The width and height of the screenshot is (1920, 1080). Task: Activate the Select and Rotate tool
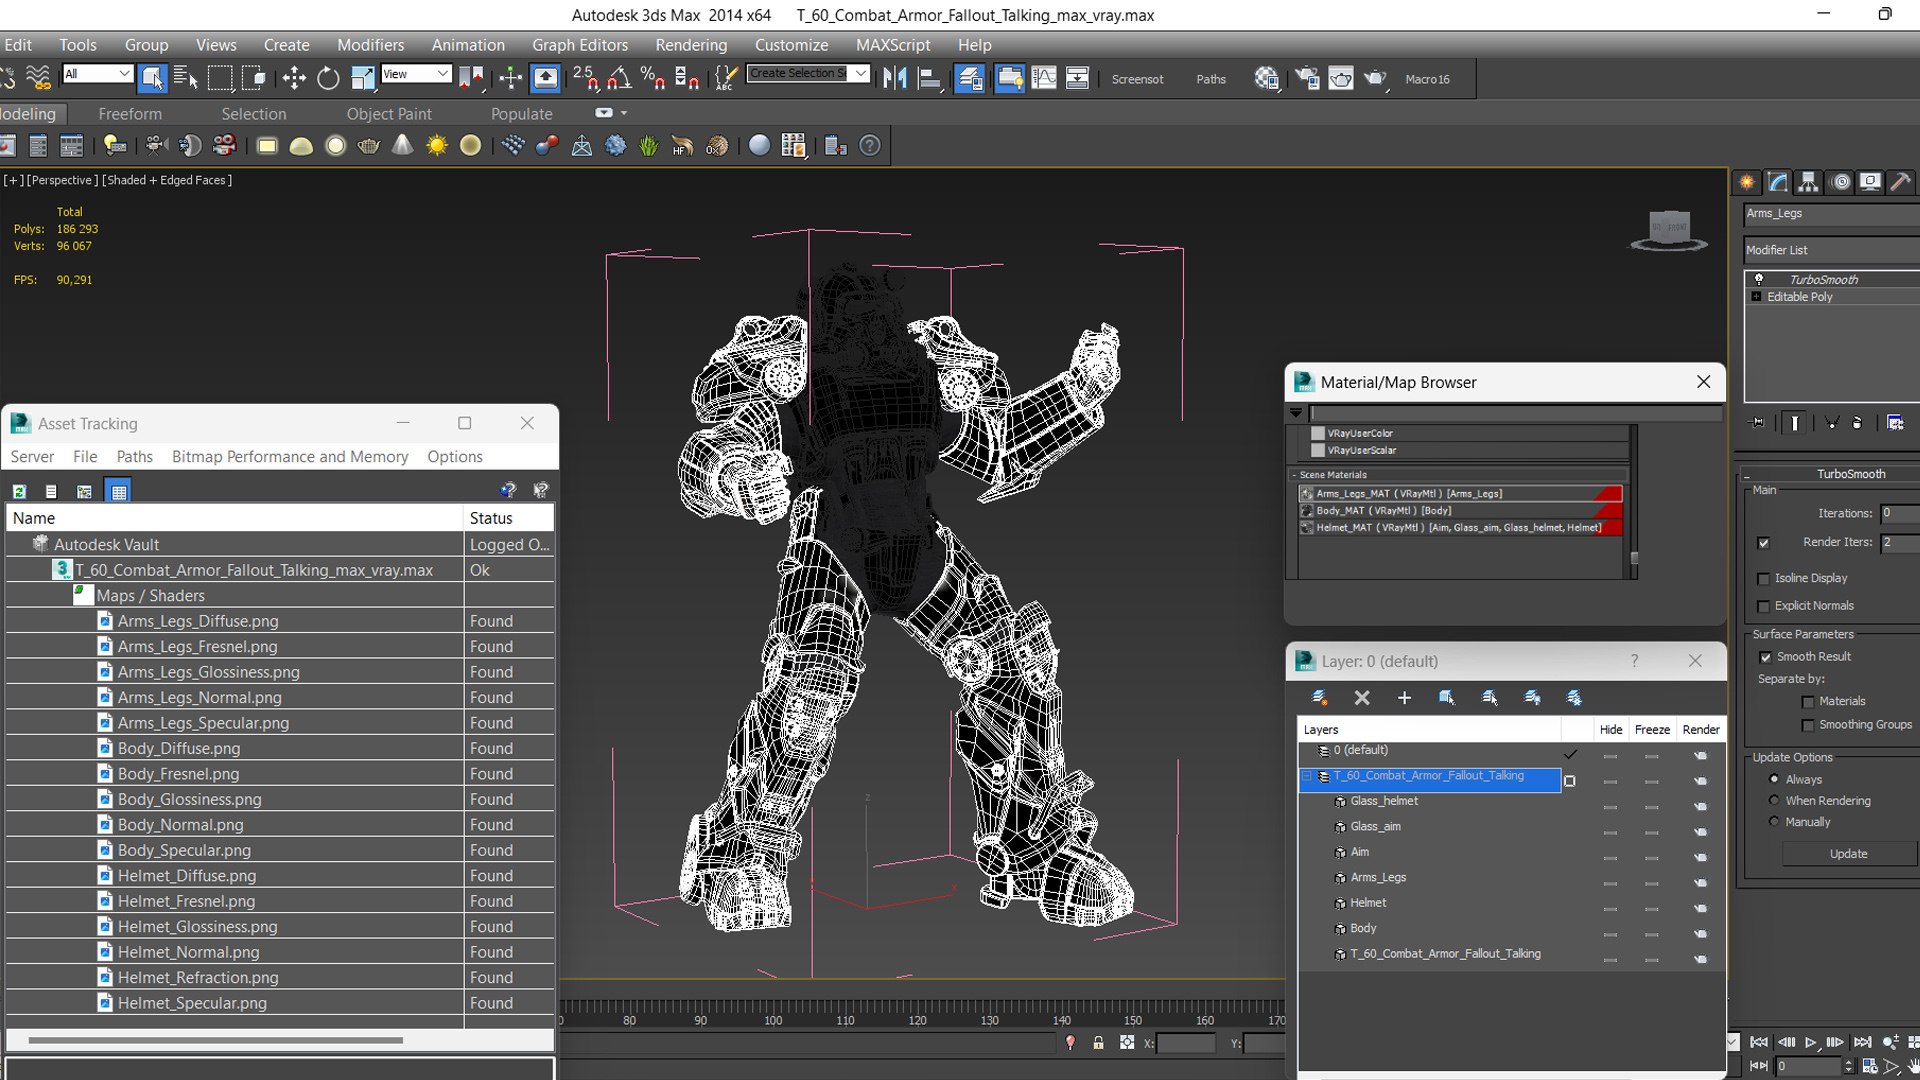(328, 78)
